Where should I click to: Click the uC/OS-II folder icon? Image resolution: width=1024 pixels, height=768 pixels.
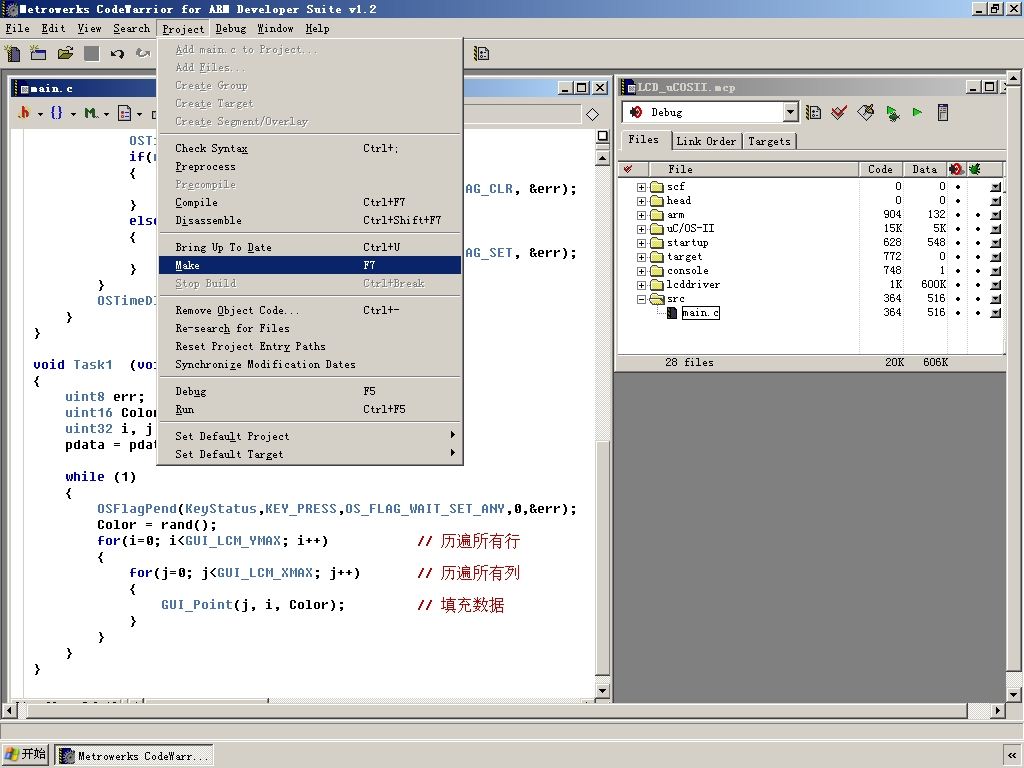[657, 229]
